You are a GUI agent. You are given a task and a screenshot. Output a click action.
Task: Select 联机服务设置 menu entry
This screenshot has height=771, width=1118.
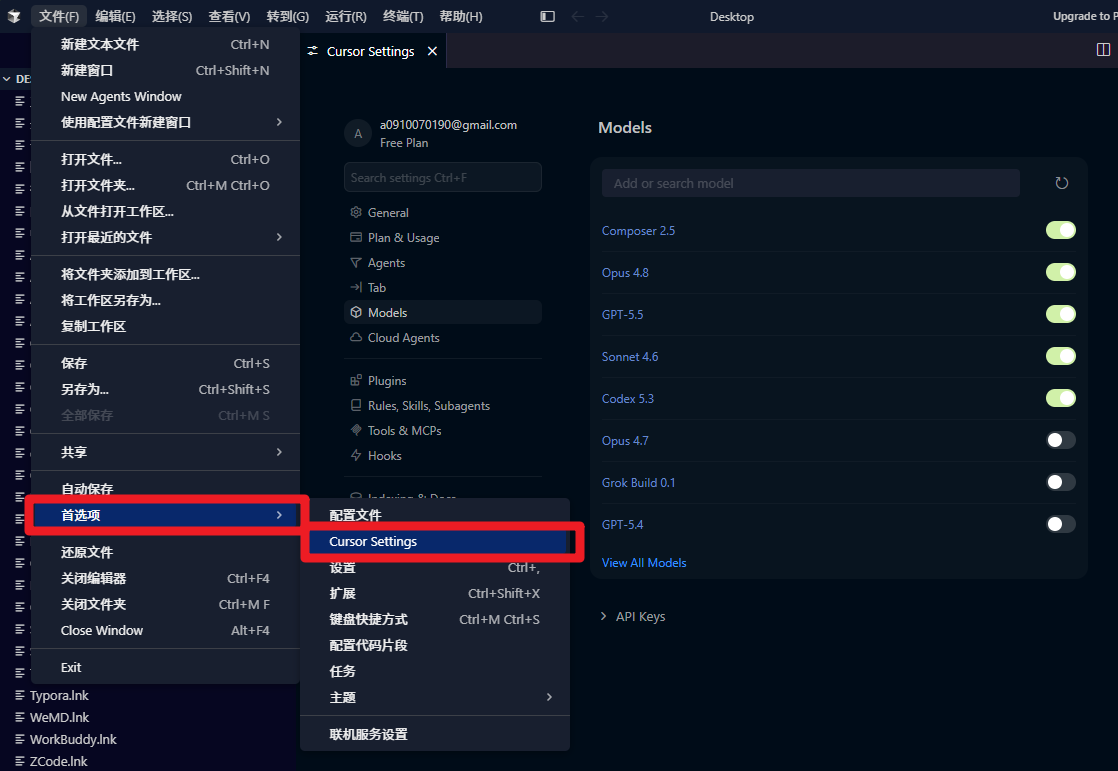[434, 734]
